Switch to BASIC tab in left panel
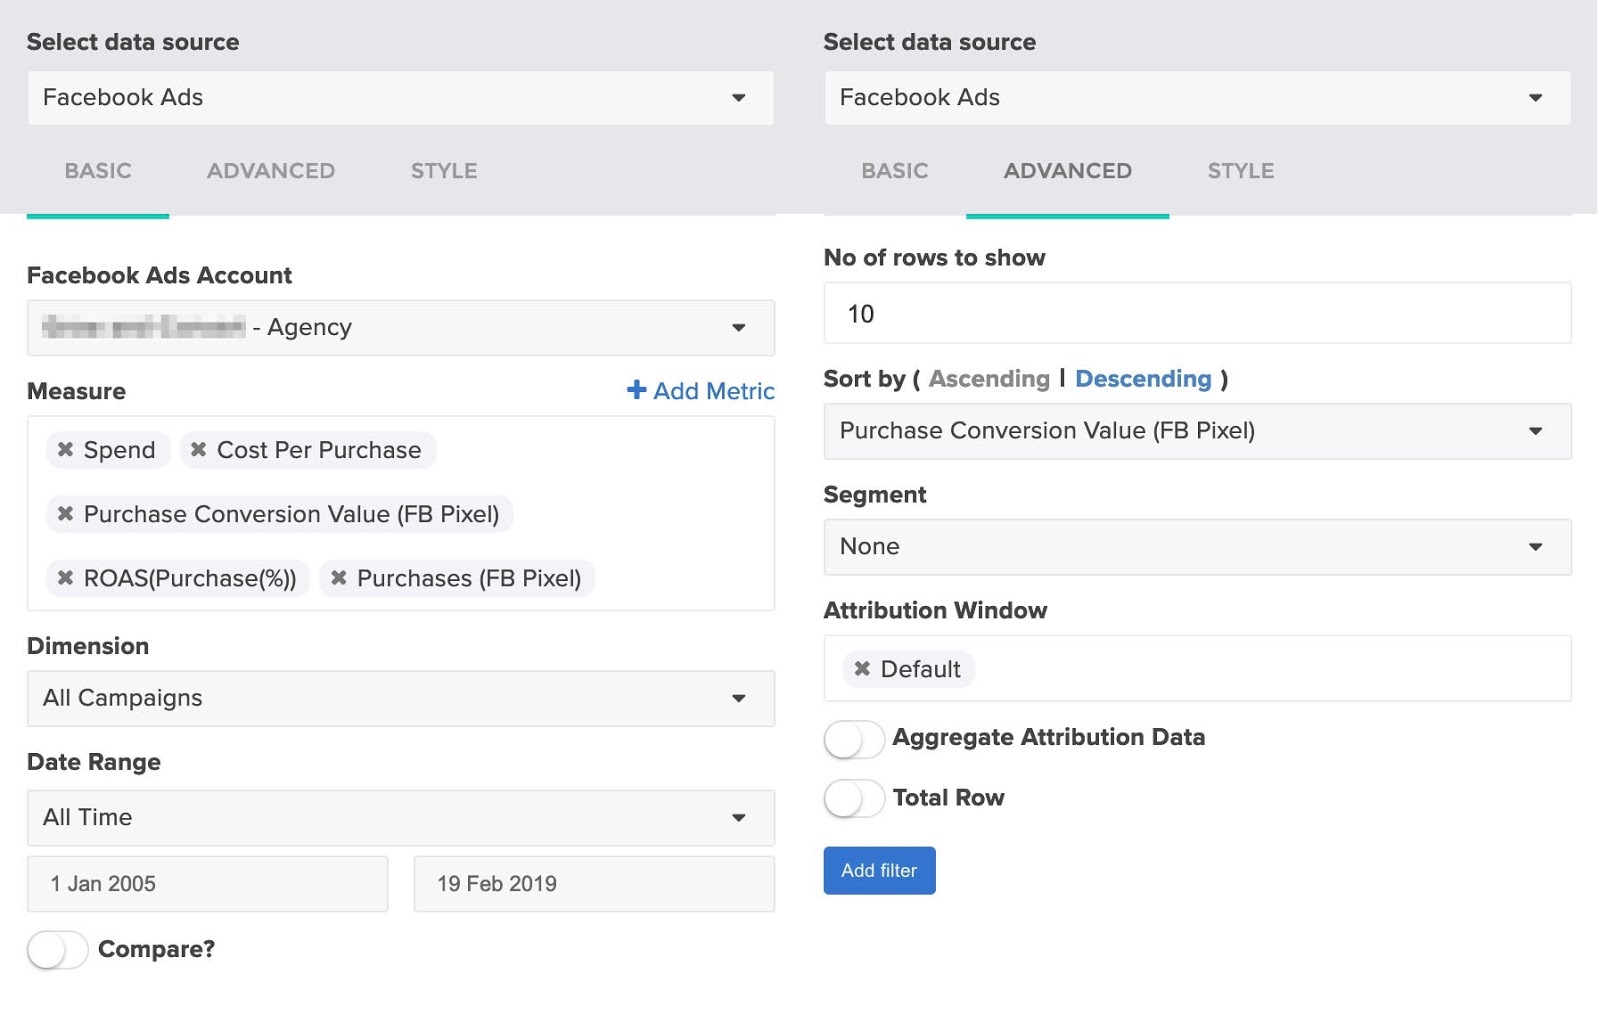This screenshot has height=1023, width=1600. coord(98,171)
